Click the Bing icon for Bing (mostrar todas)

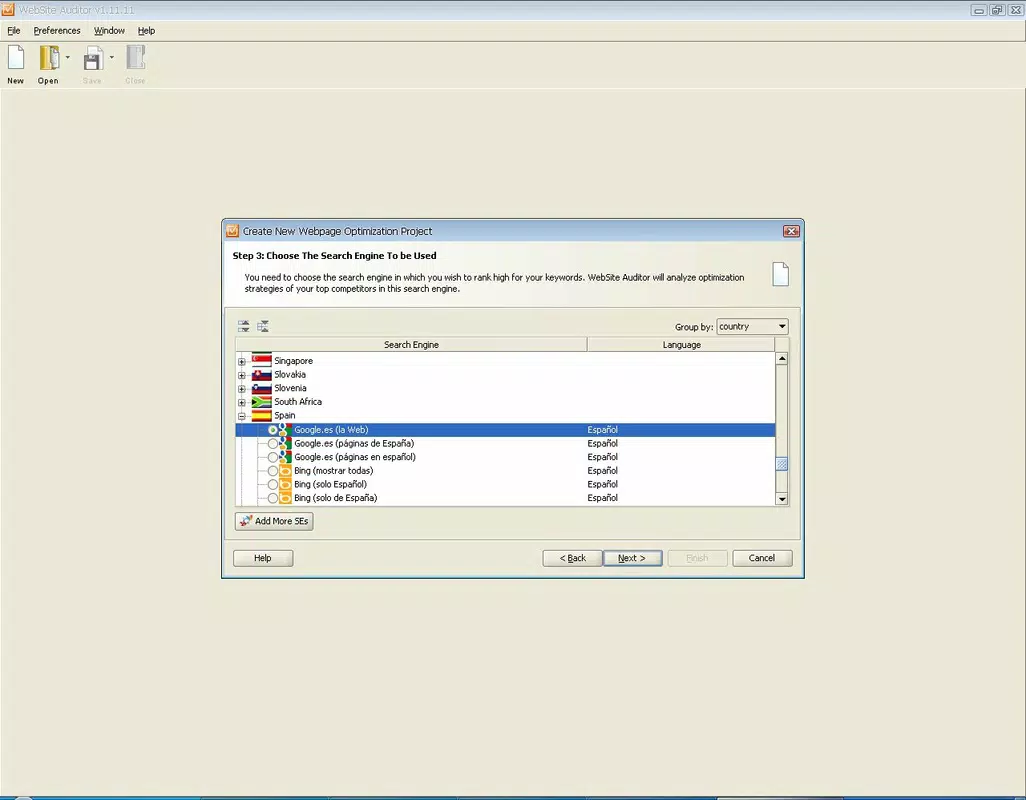[285, 471]
